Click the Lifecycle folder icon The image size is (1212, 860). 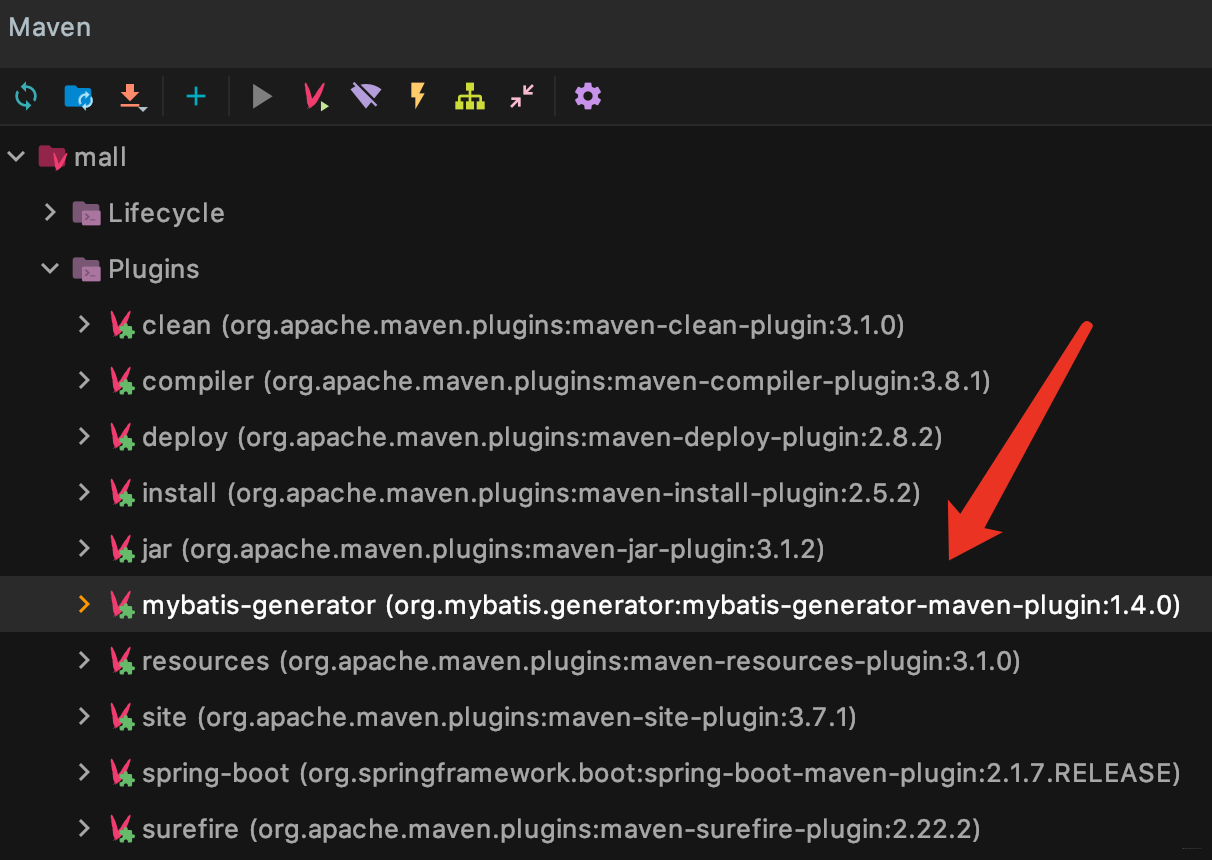[87, 213]
